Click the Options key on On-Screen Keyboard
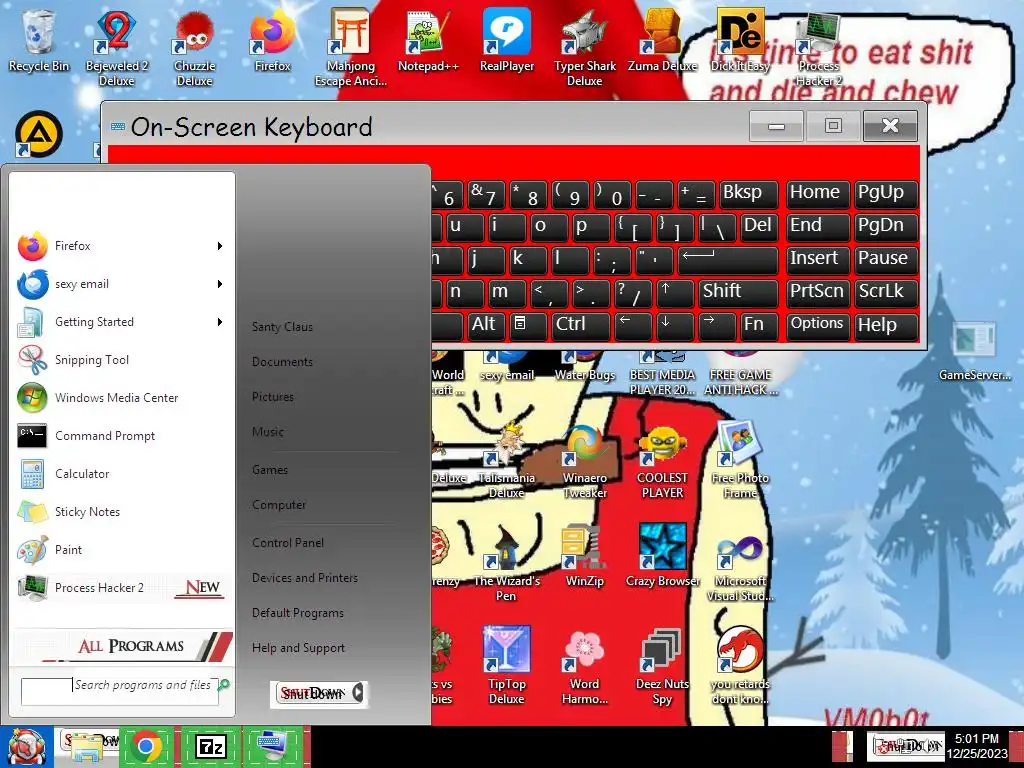The height and width of the screenshot is (768, 1024). [x=818, y=325]
